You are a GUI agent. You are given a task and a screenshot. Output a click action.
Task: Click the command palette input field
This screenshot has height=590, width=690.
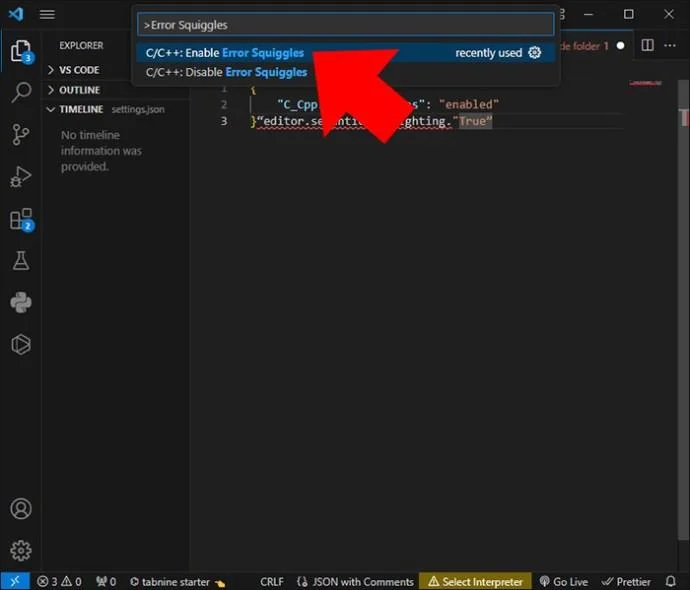click(x=345, y=25)
